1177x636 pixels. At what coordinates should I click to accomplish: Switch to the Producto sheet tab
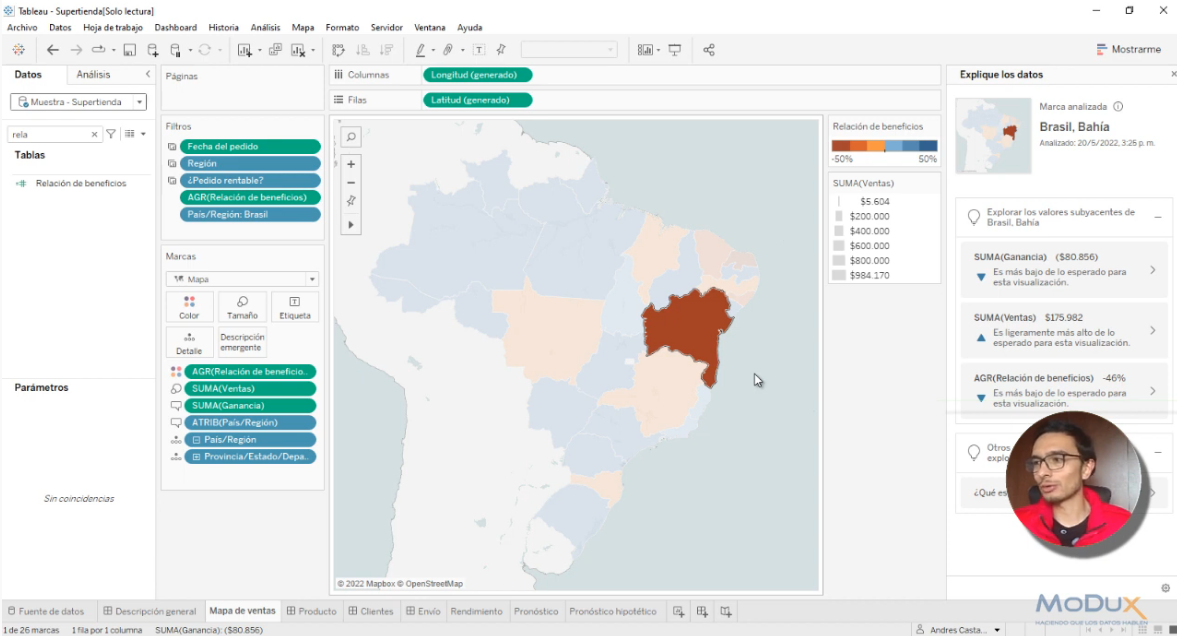pyautogui.click(x=311, y=610)
